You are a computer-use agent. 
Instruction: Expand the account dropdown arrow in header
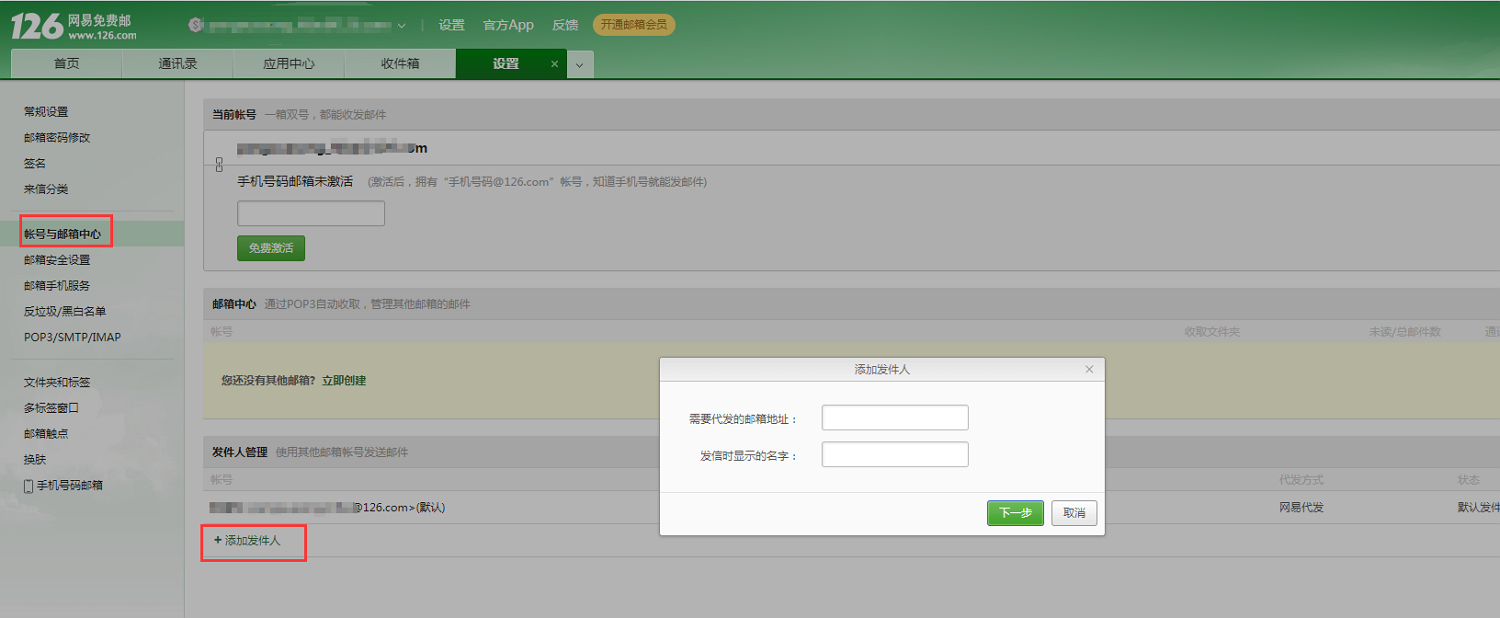[x=402, y=25]
